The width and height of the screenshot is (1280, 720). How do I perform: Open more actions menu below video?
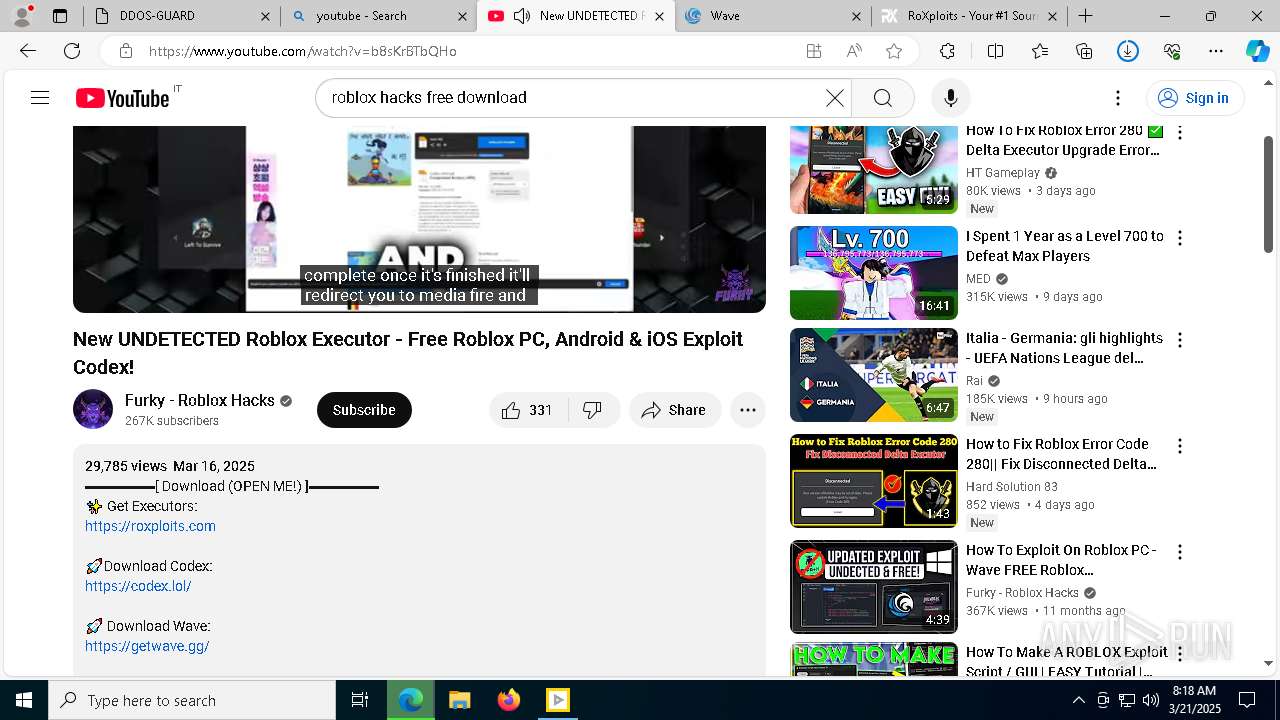(x=747, y=410)
